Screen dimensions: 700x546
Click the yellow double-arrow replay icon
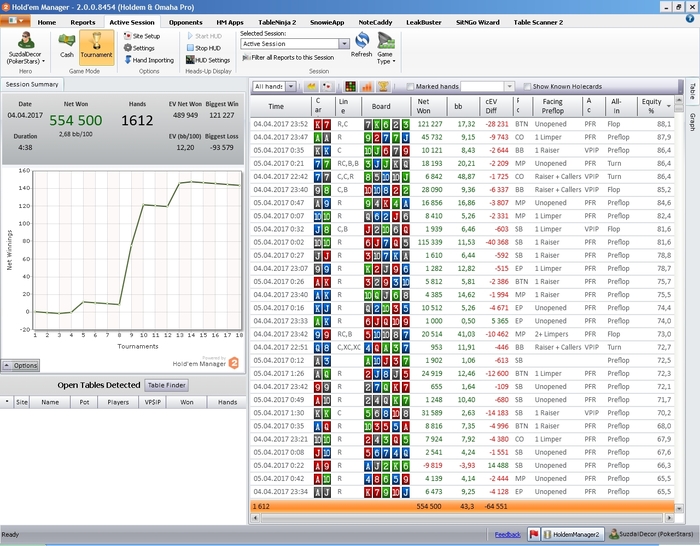[311, 86]
